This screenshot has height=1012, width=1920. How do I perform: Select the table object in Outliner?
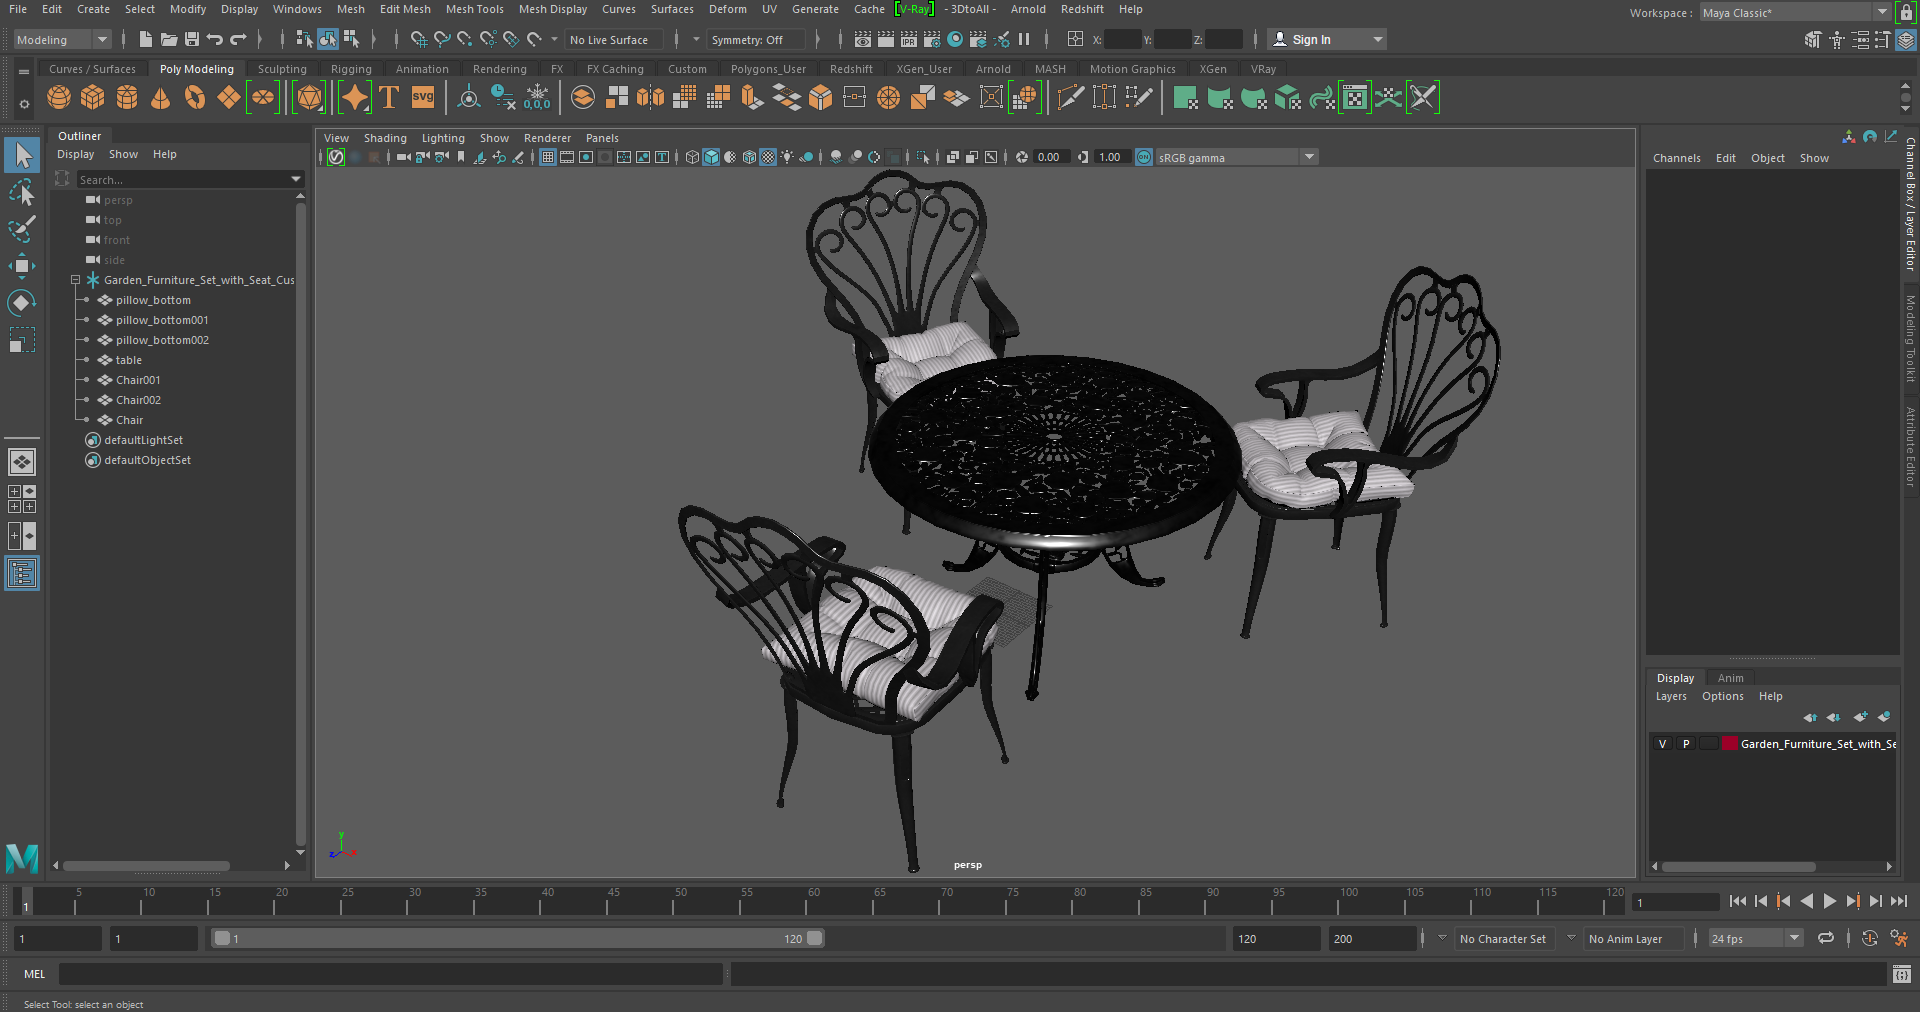[x=128, y=360]
